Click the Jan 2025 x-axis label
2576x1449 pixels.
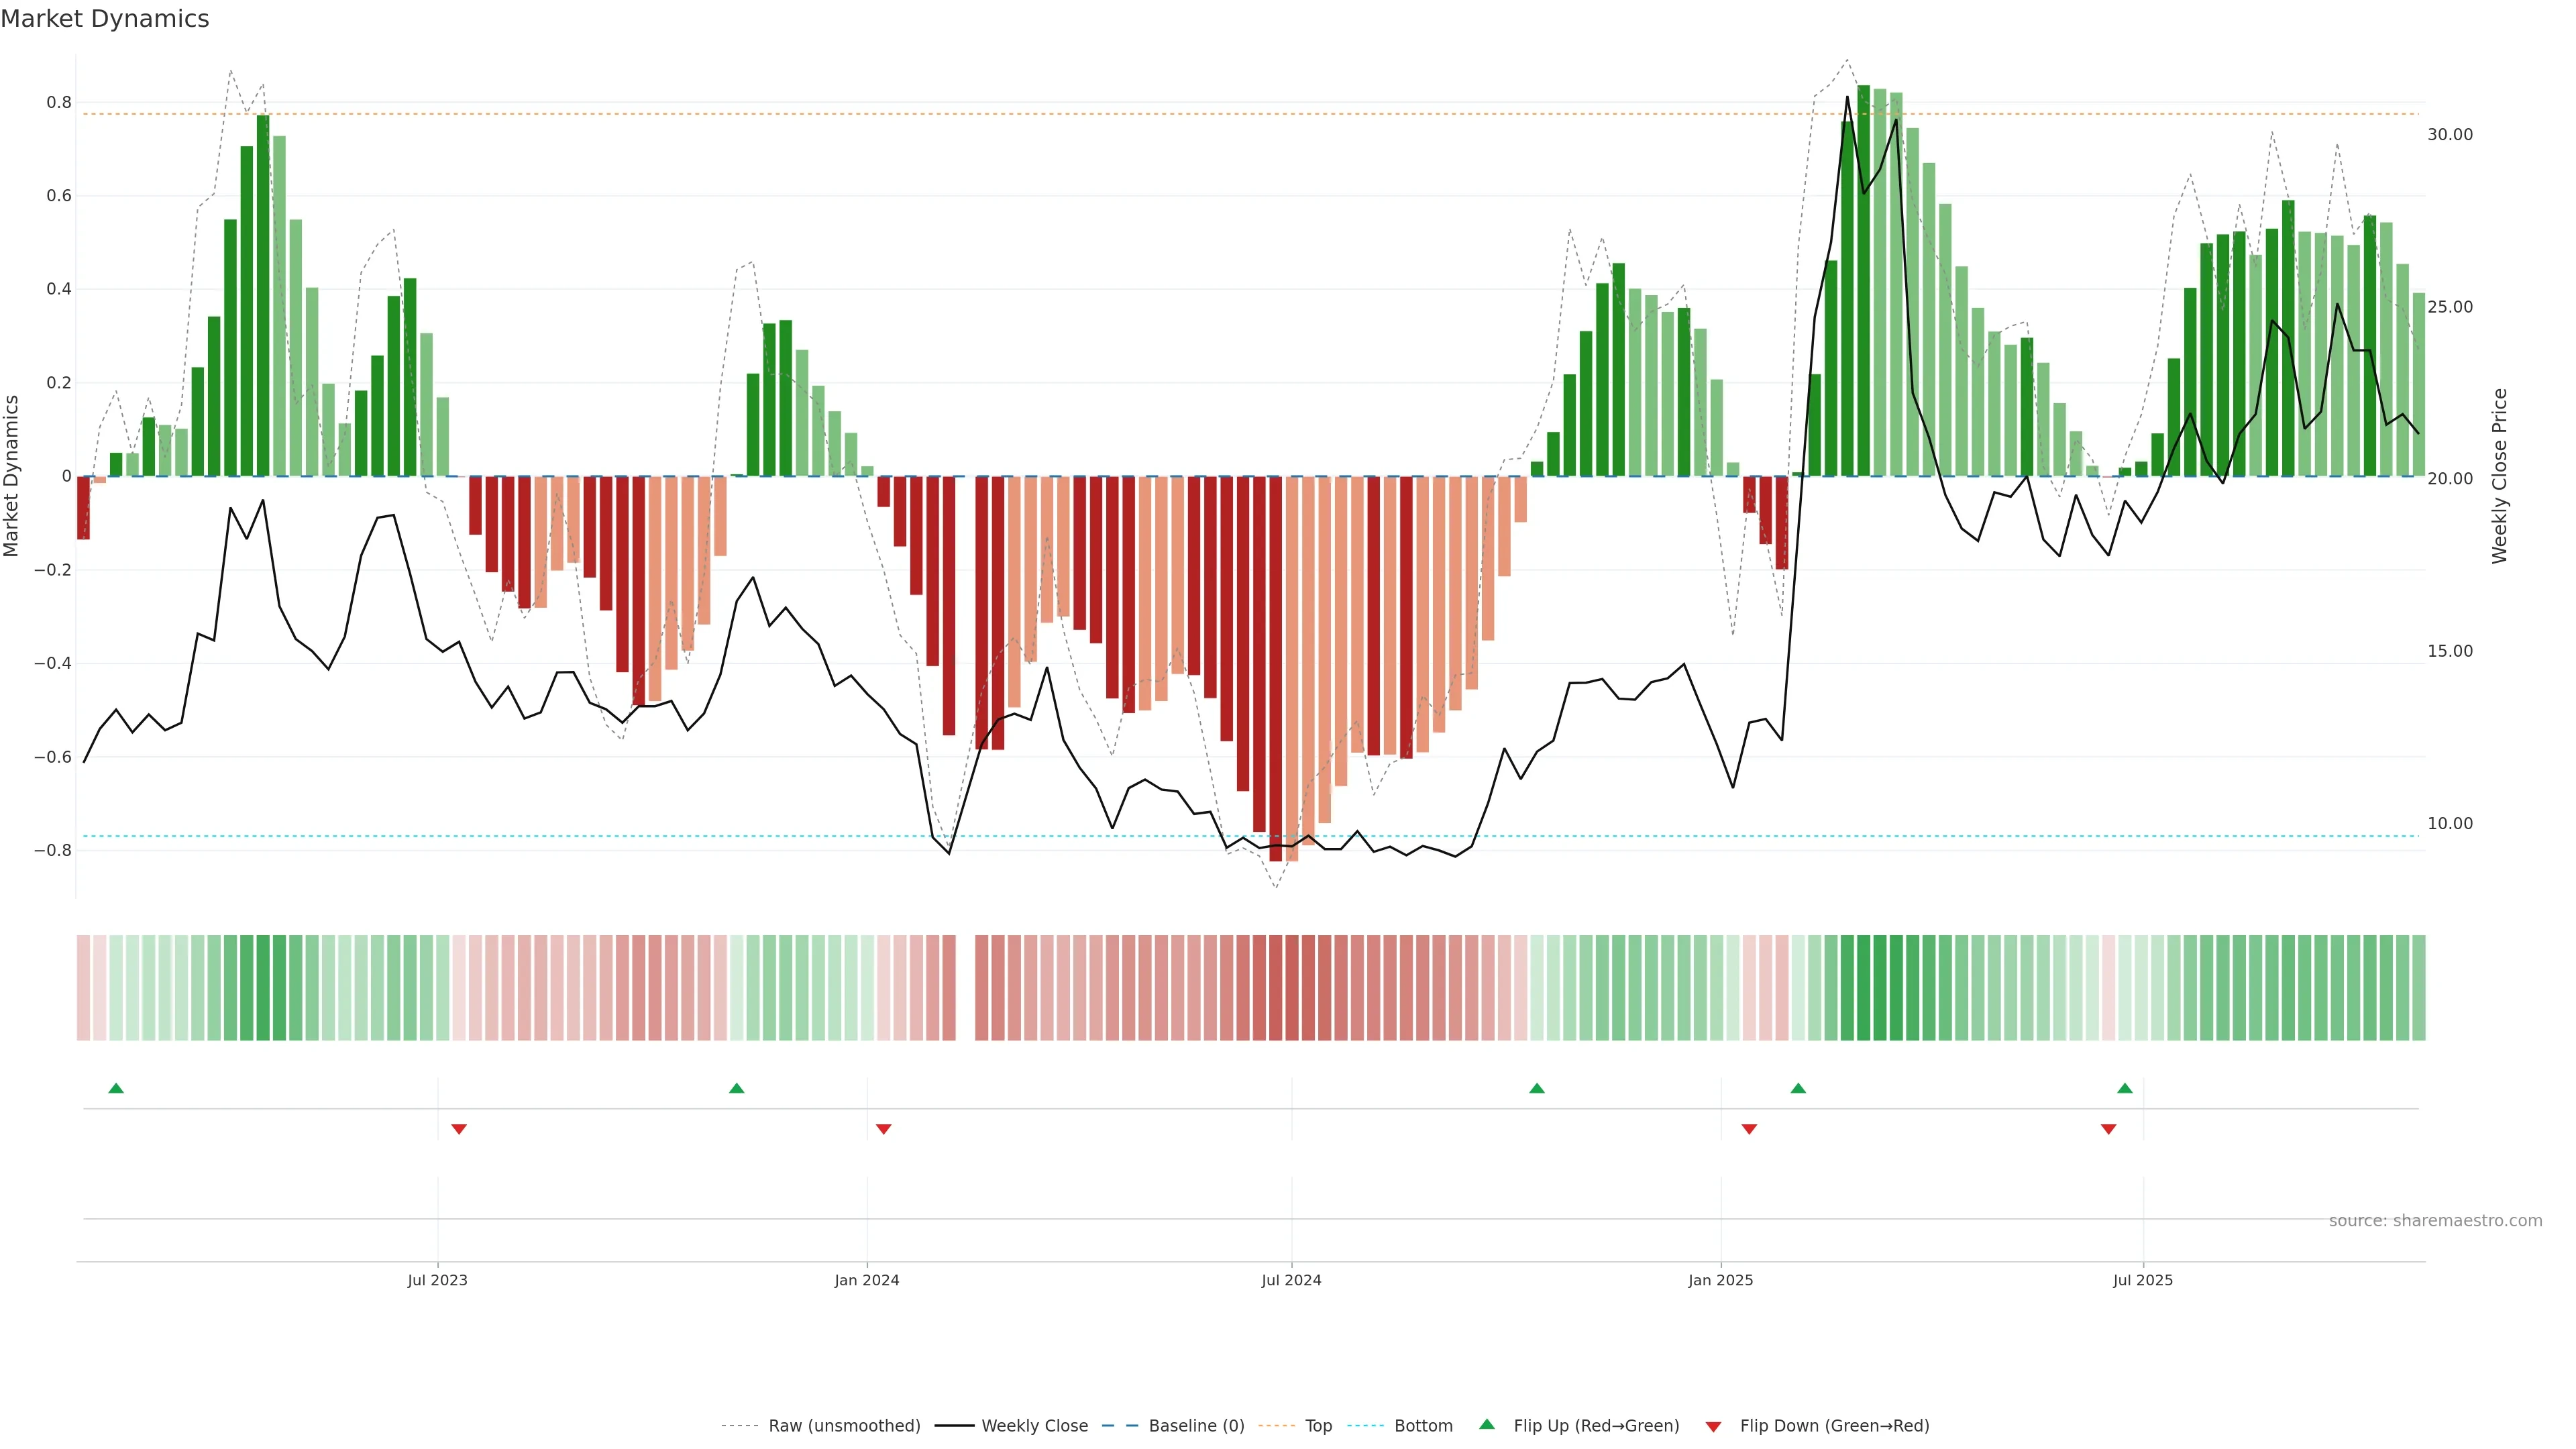(x=1720, y=1281)
